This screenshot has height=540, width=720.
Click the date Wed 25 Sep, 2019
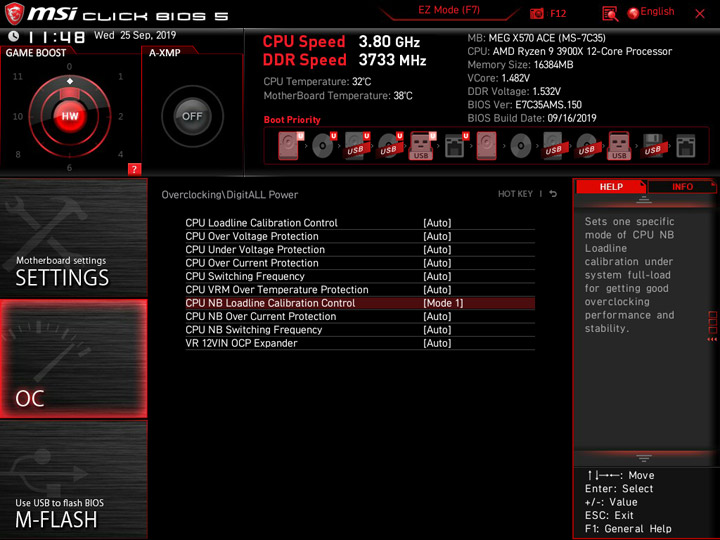135,35
